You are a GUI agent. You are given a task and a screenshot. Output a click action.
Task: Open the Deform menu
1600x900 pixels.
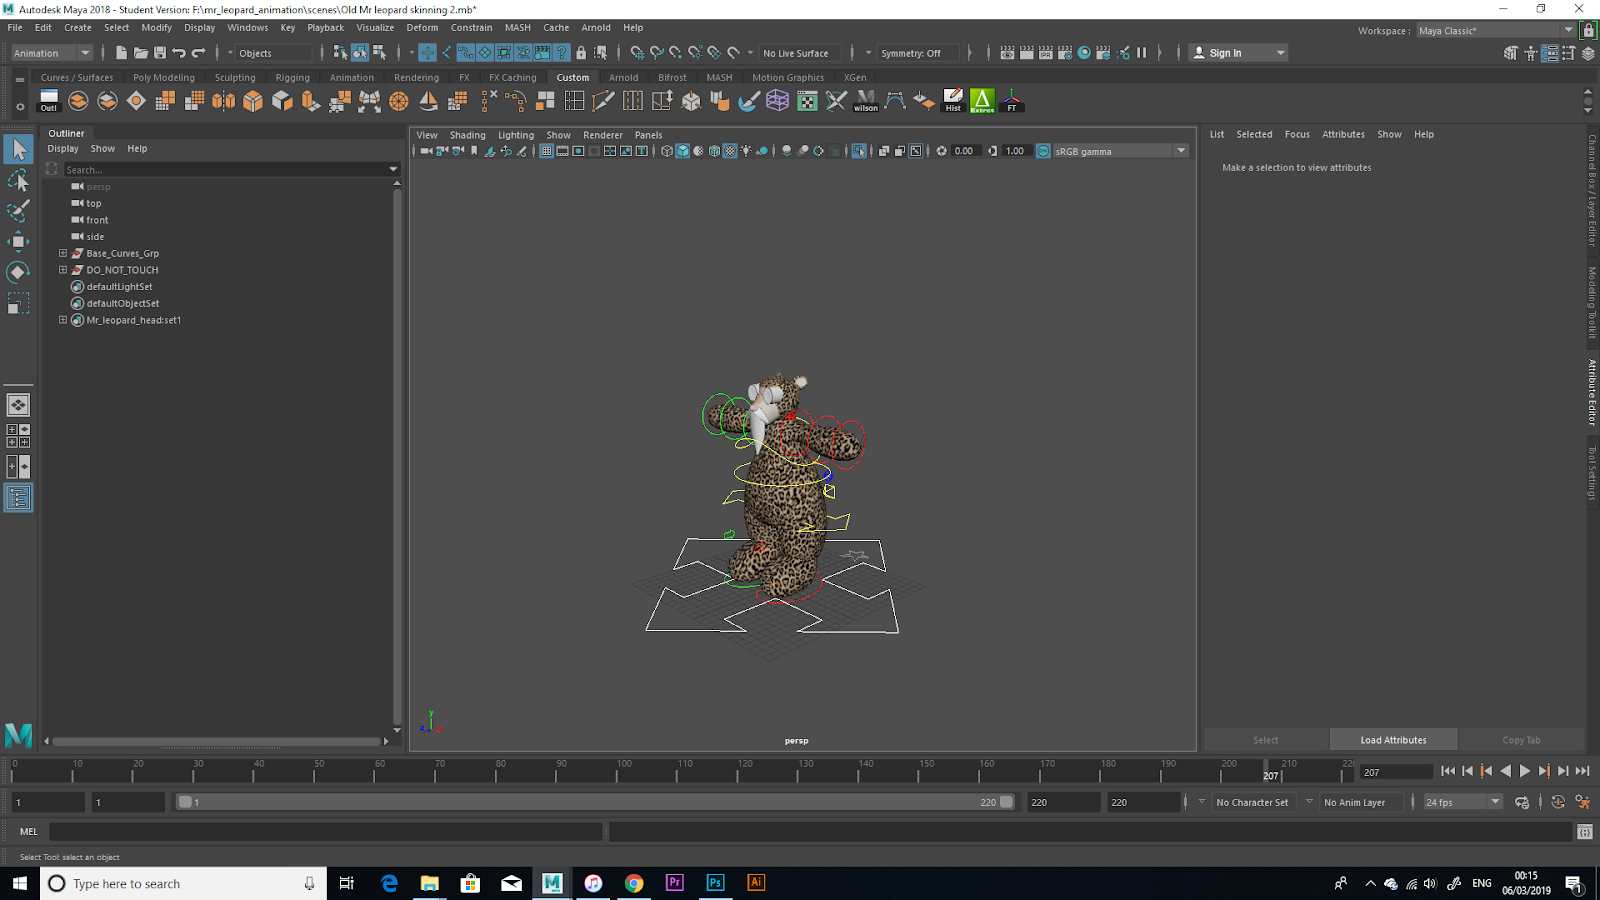click(x=422, y=28)
